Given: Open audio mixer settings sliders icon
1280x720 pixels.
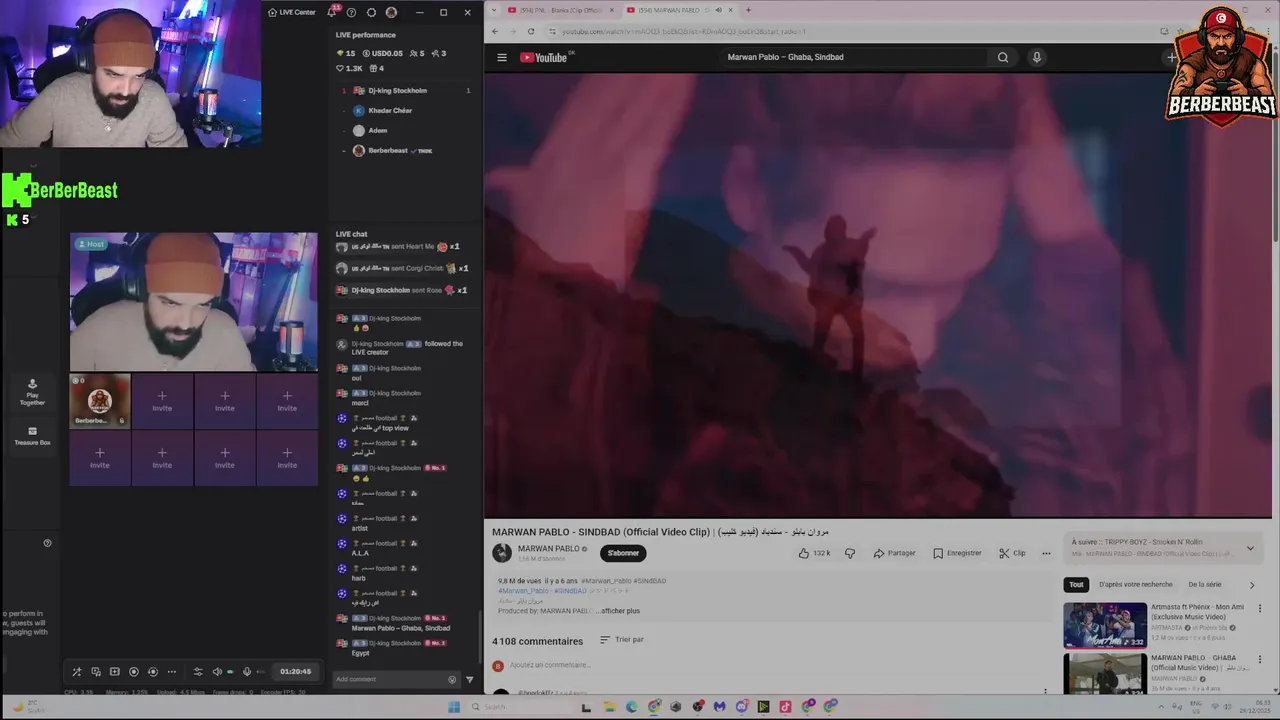Looking at the screenshot, I should pyautogui.click(x=198, y=672).
